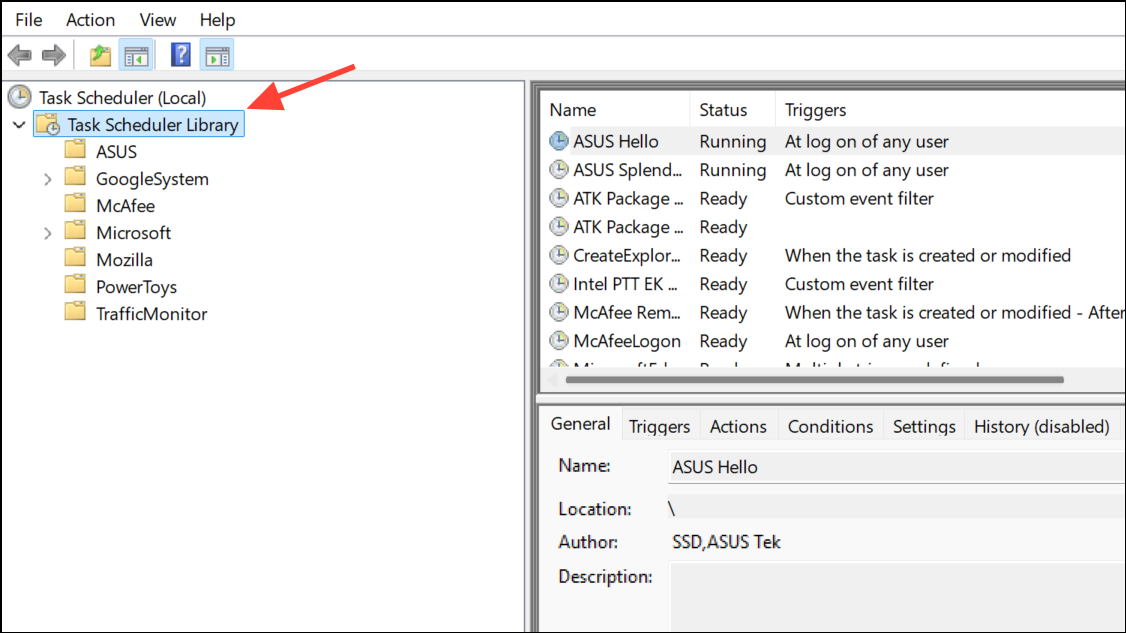
Task: Select the McAfee Rem... task name
Action: pos(627,313)
